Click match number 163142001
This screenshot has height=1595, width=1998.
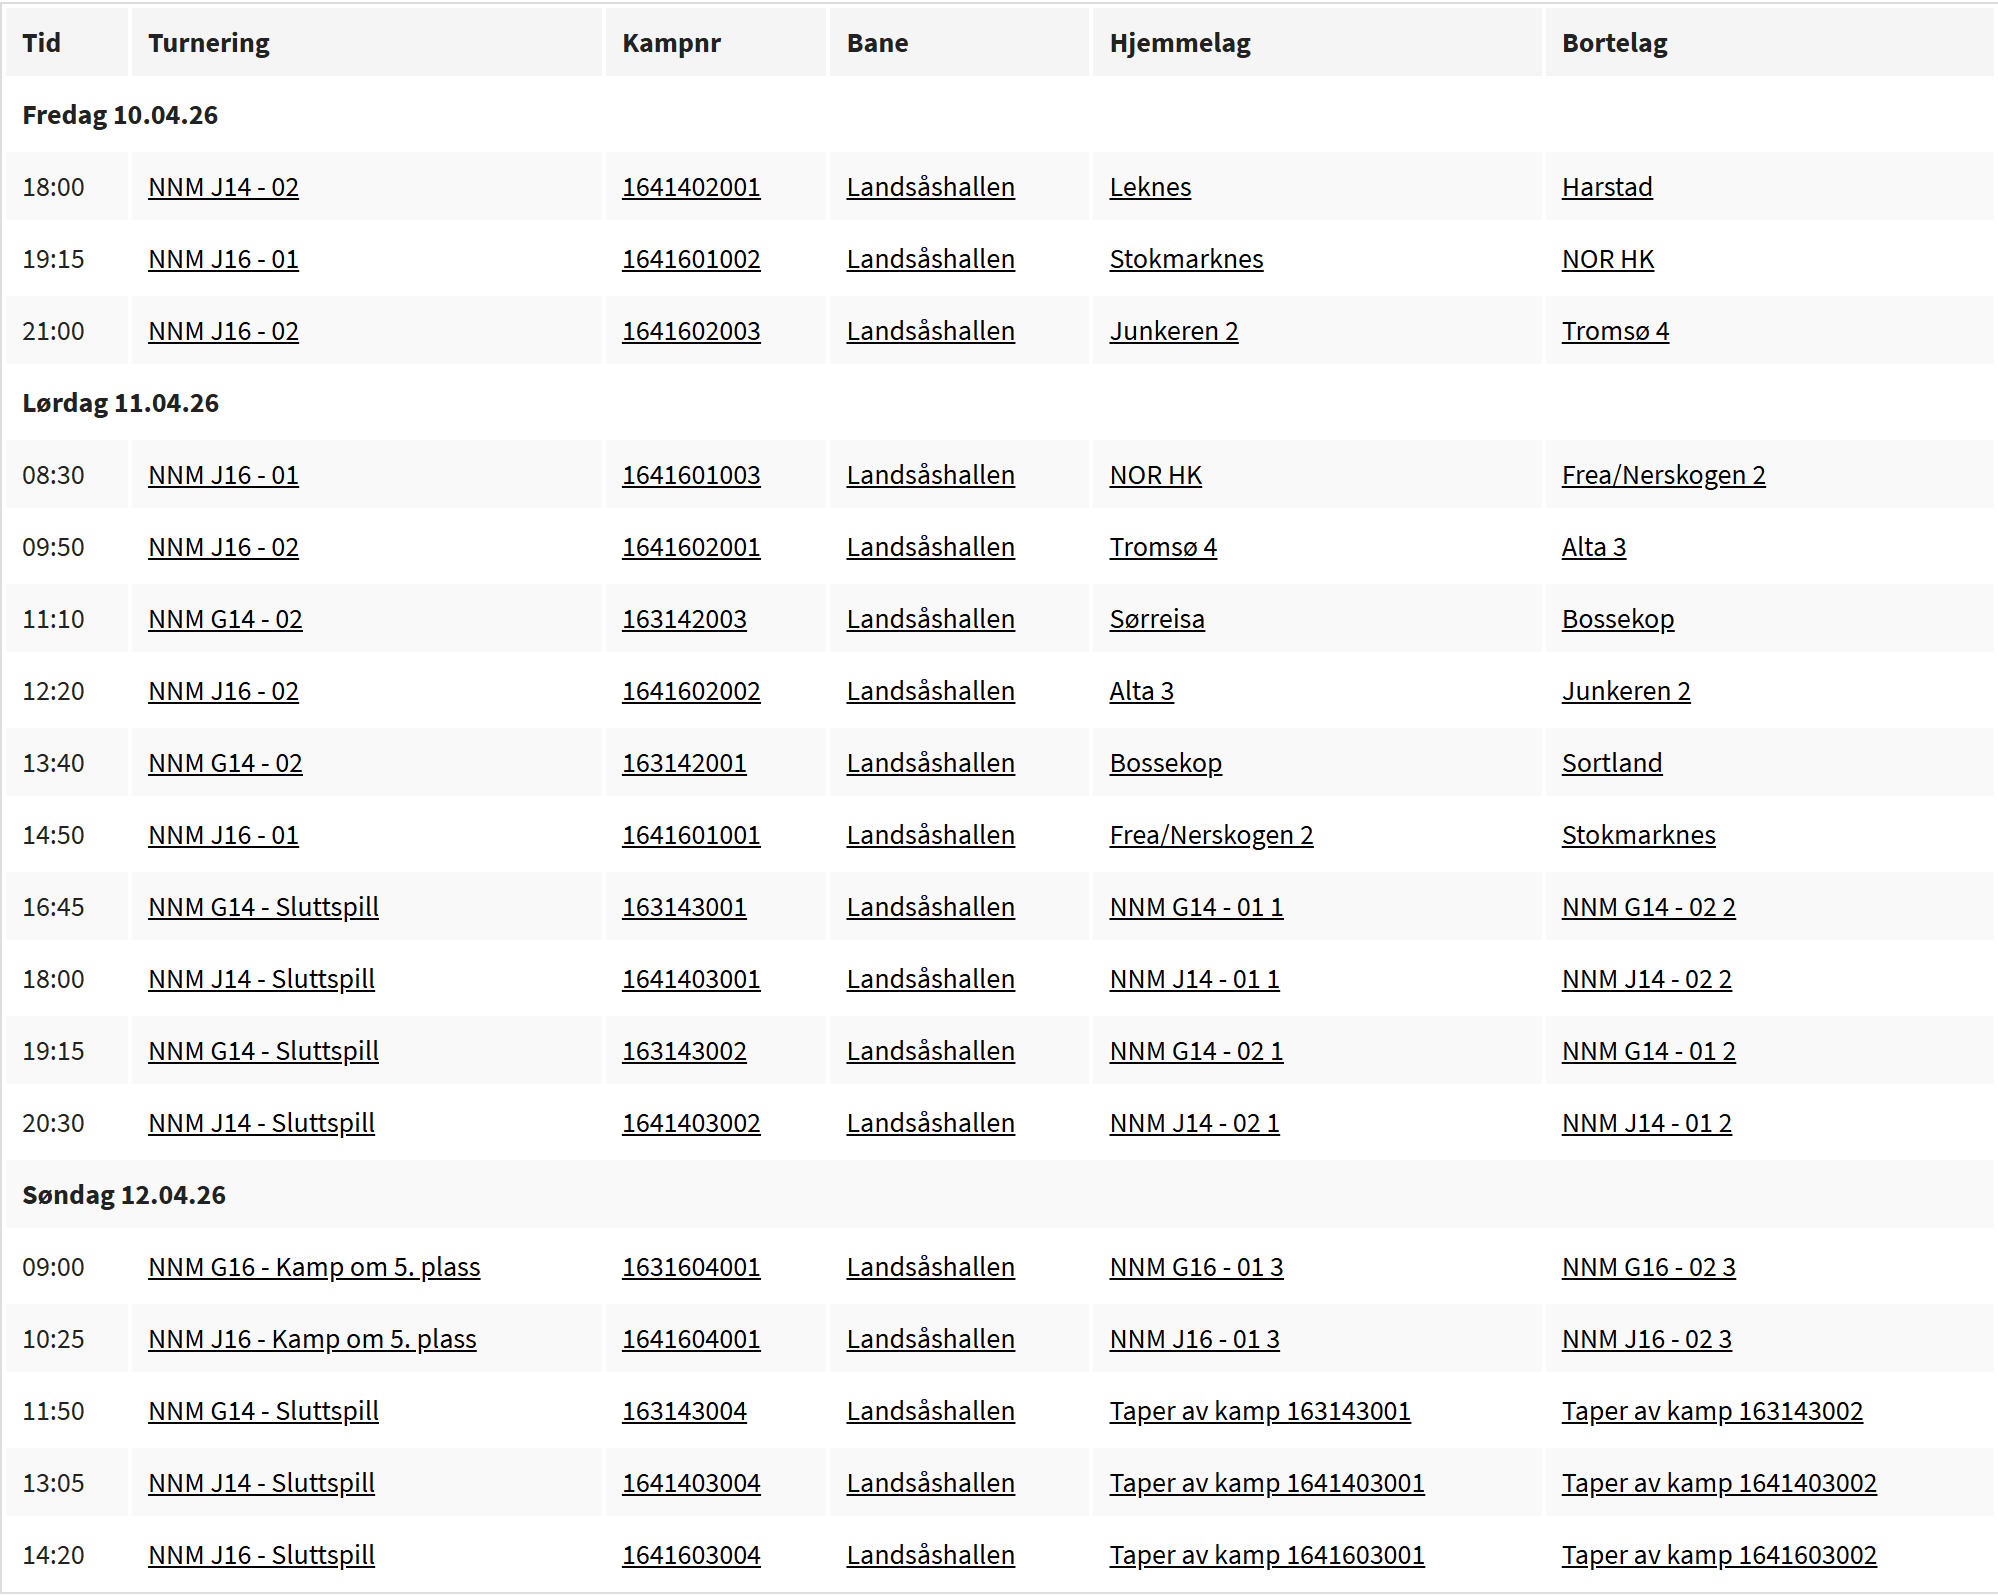683,763
